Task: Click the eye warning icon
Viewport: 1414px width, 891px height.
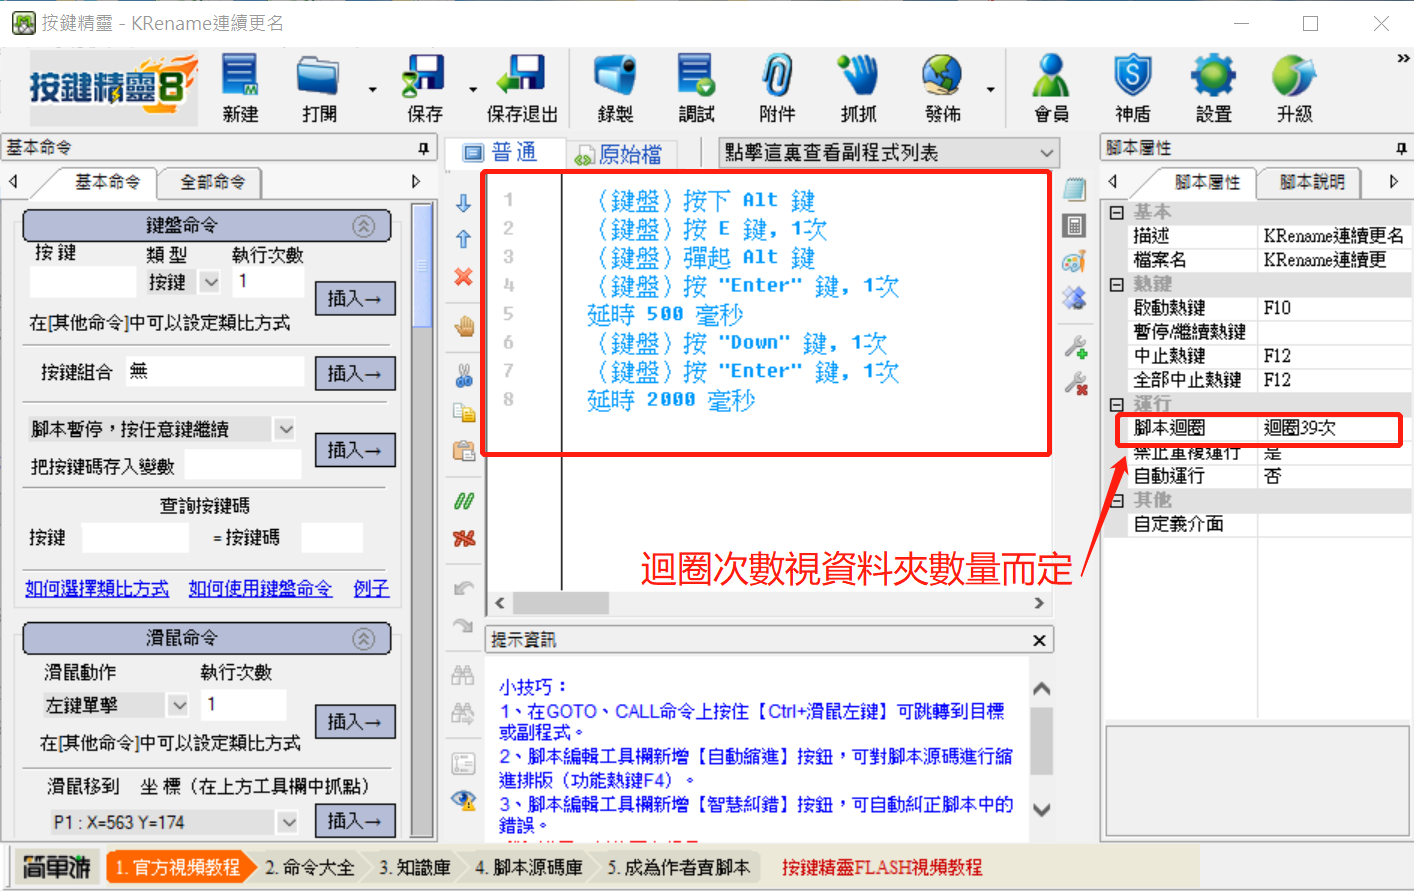Action: [463, 799]
